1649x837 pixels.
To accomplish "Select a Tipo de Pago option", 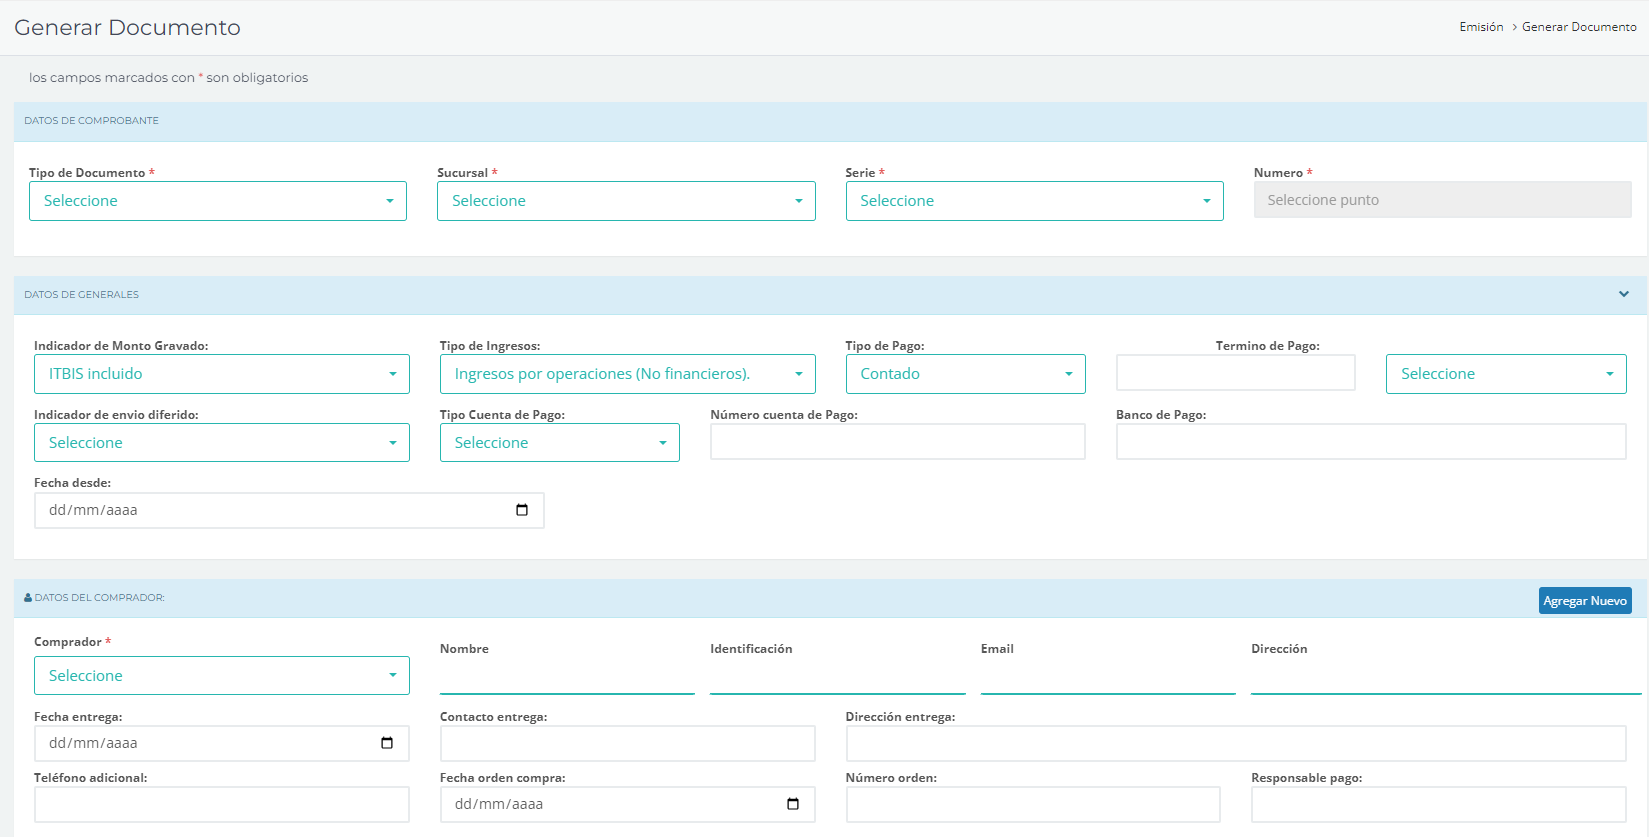I will pyautogui.click(x=964, y=374).
